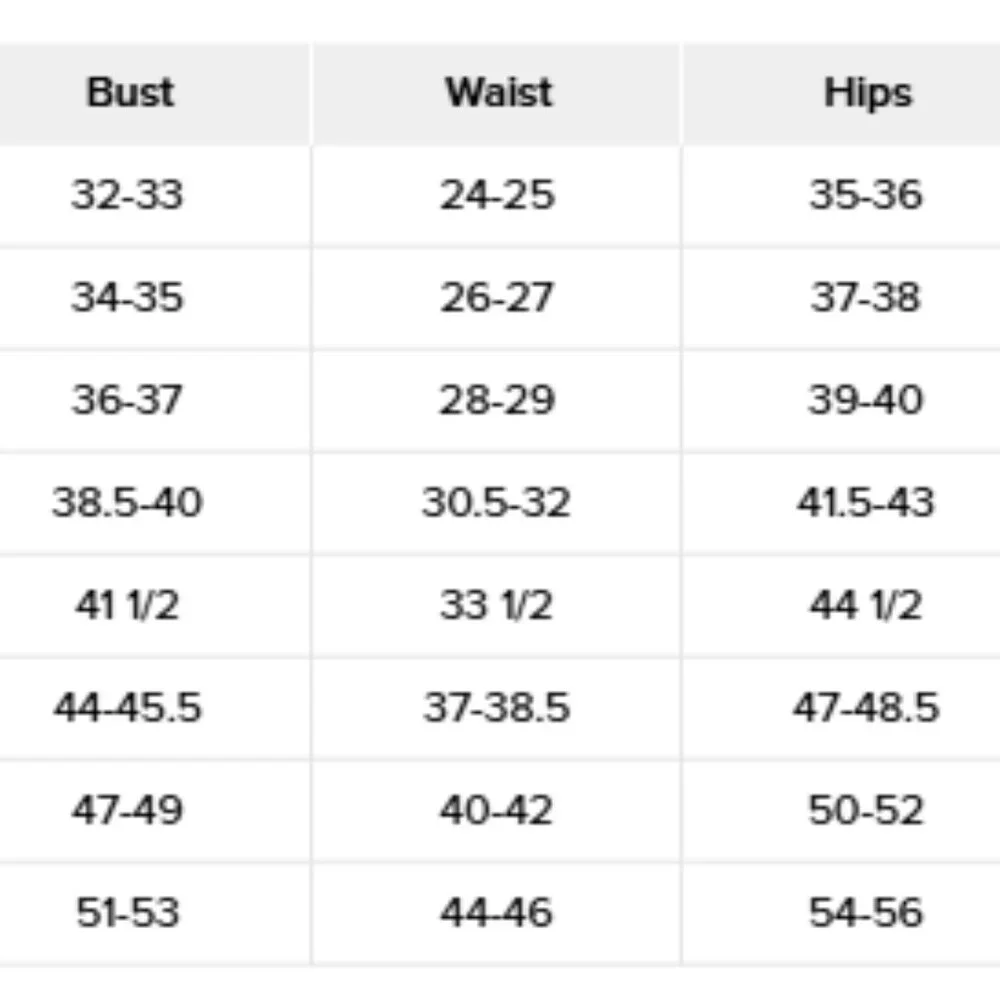Click the 47-49 bust measurement

pos(128,810)
